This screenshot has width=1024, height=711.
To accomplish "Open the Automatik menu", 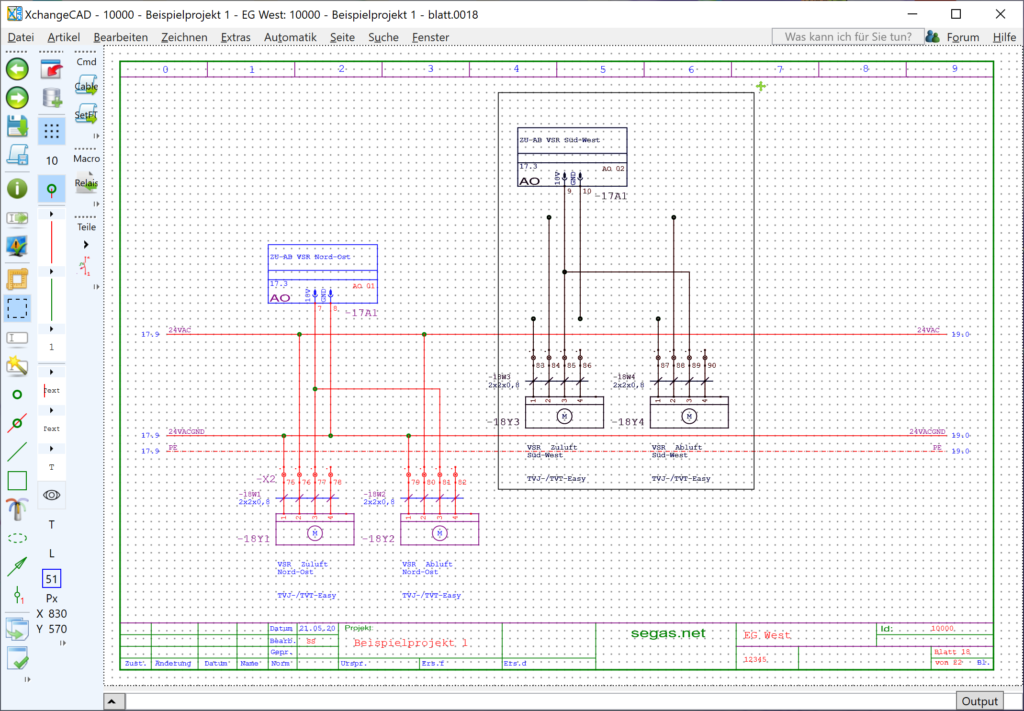I will point(290,37).
